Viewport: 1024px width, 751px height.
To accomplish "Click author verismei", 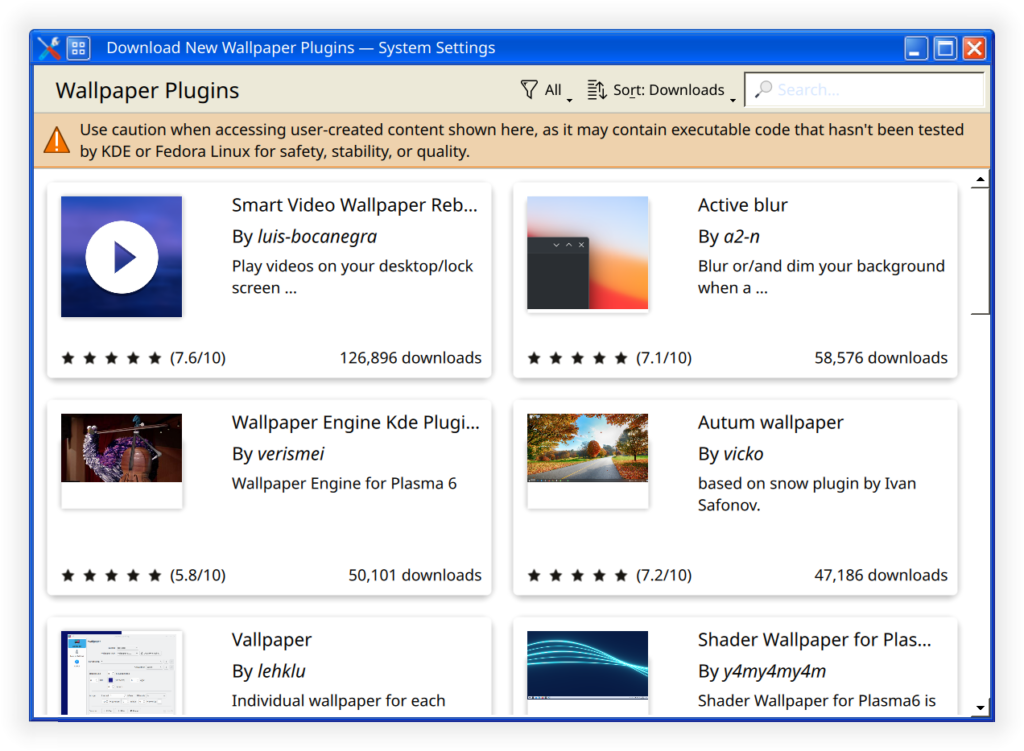I will point(291,454).
